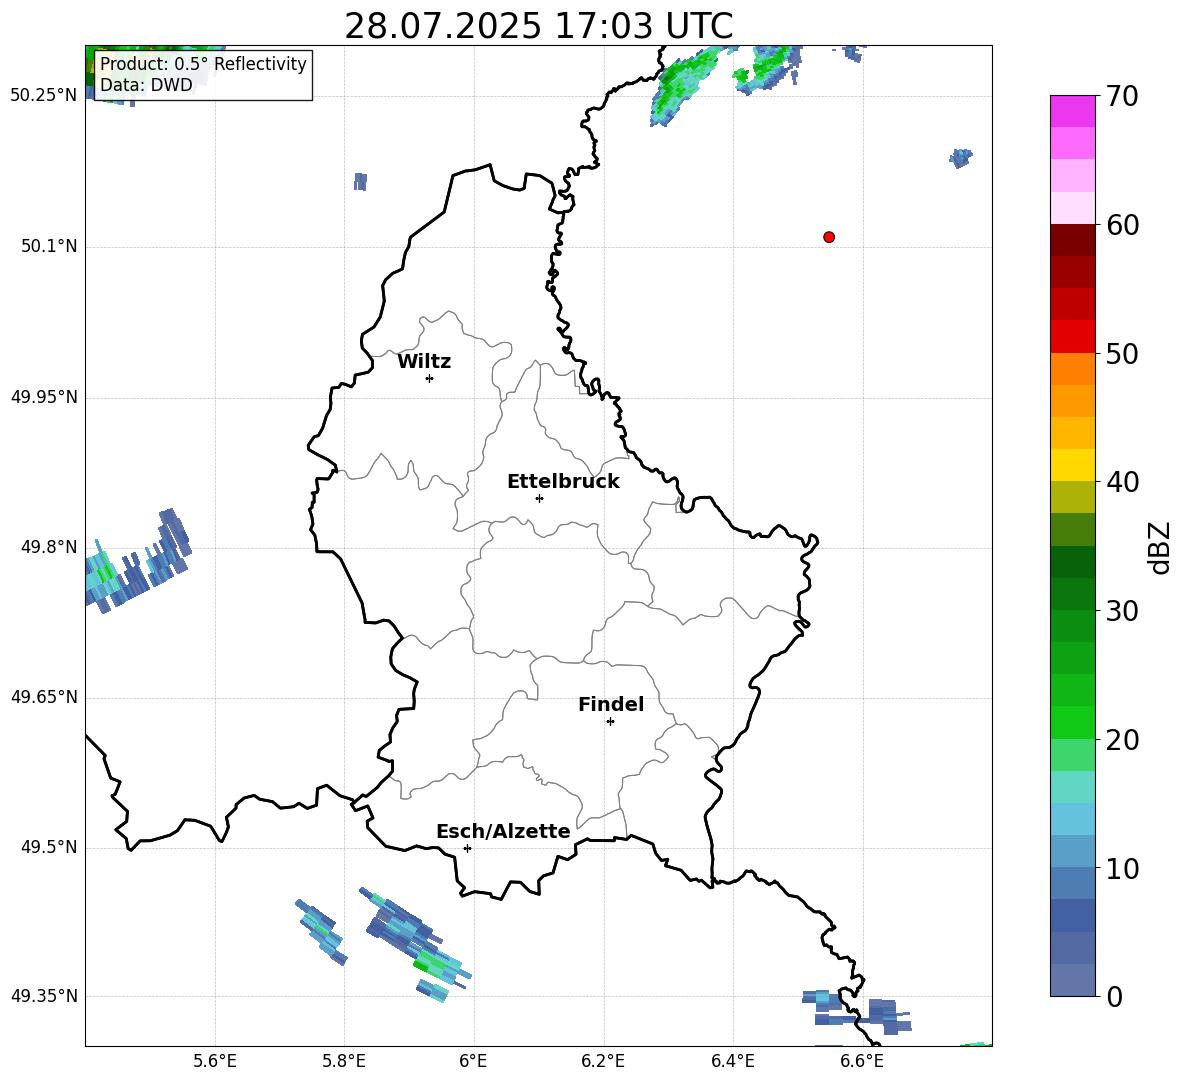
Task: Click the colorbar tick label 50
Action: [x=1122, y=354]
